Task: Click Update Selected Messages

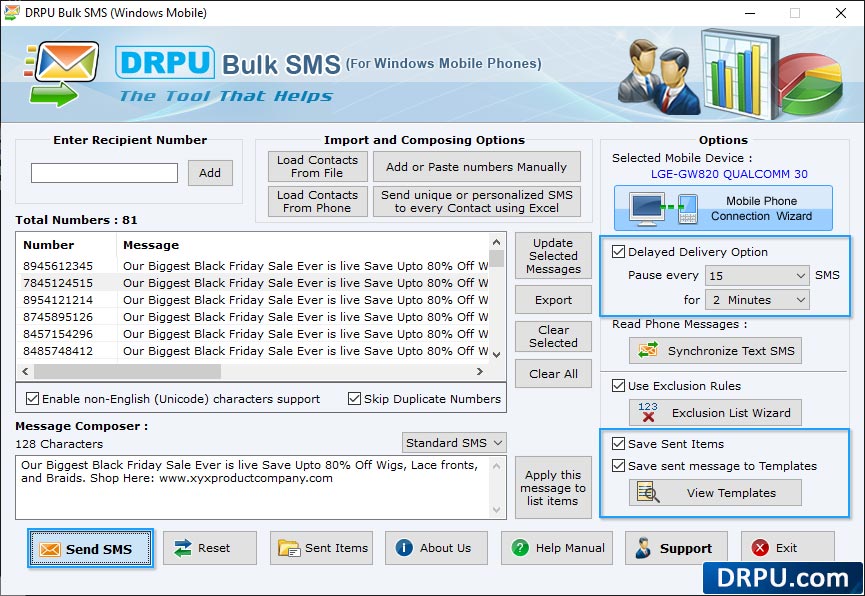Action: coord(553,256)
